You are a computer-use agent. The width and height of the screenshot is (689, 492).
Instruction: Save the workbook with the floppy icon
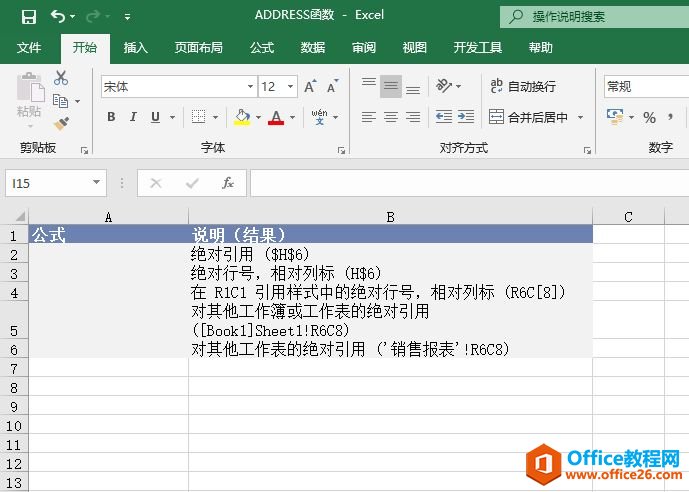29,17
